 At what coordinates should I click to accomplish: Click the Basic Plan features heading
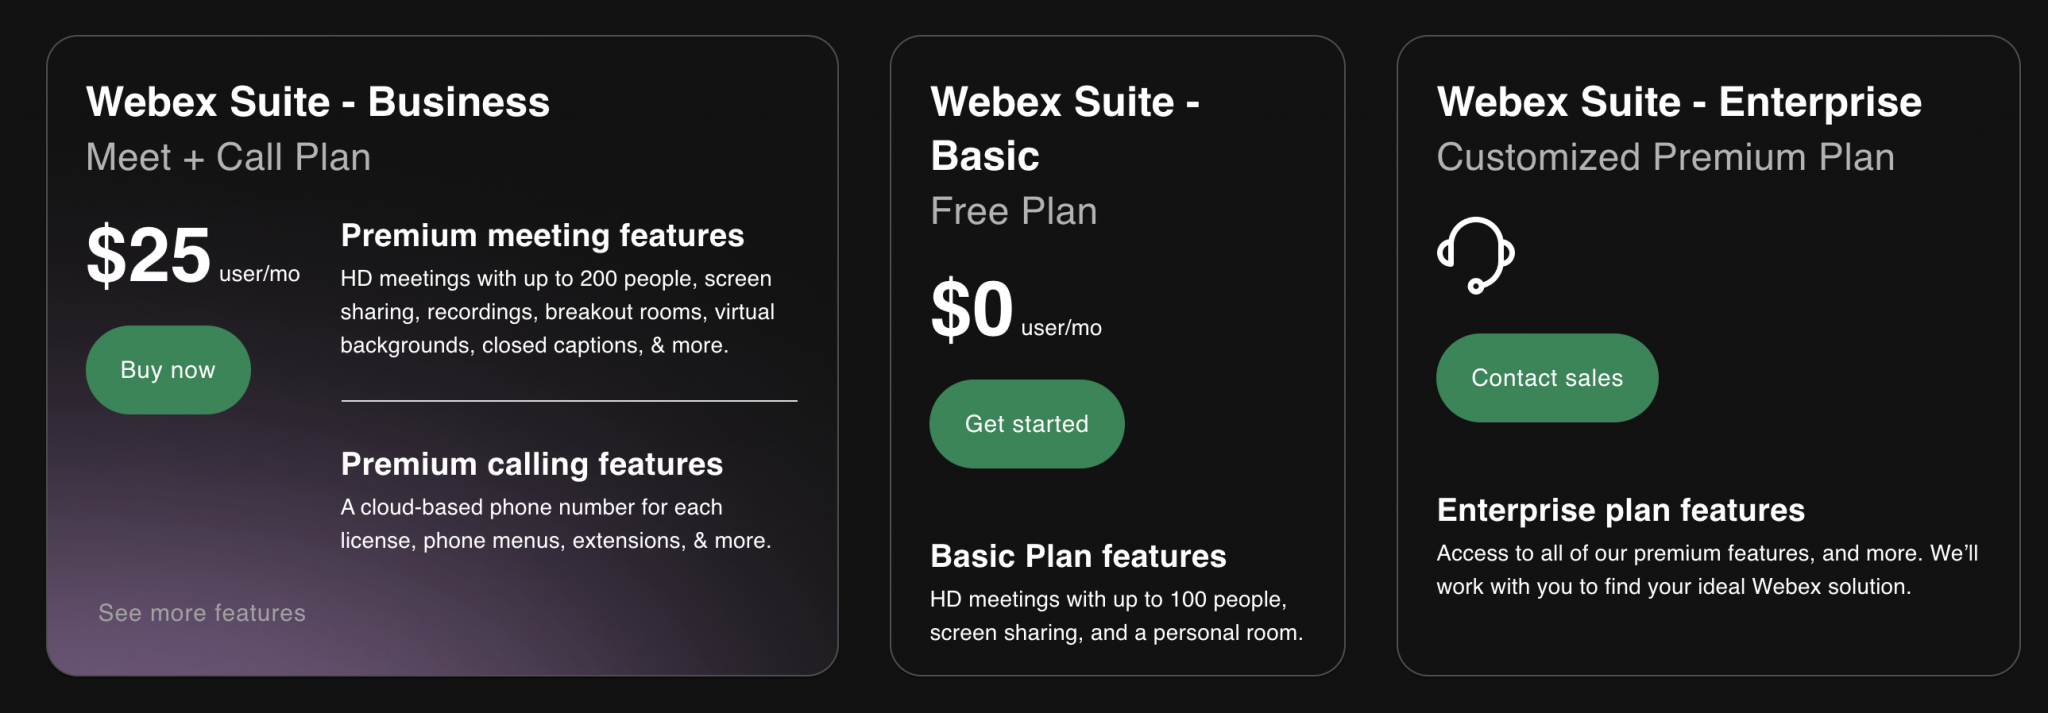[x=1078, y=556]
